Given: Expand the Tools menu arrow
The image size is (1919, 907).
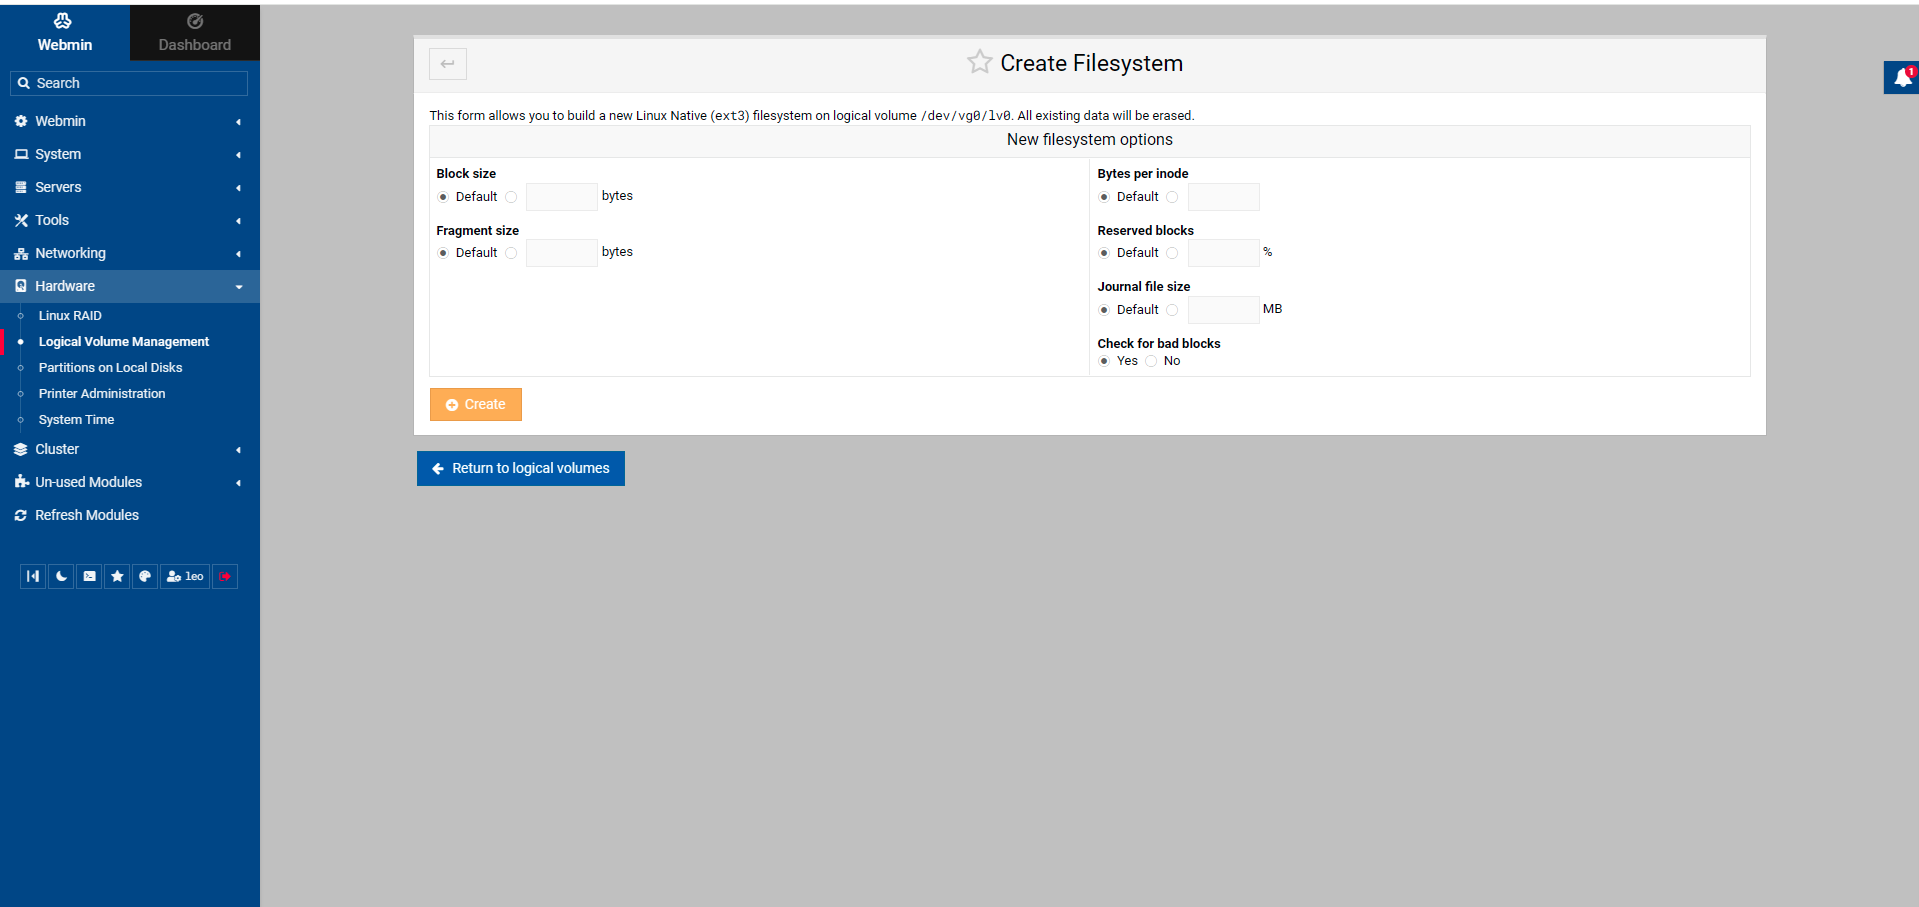Looking at the screenshot, I should tap(238, 221).
